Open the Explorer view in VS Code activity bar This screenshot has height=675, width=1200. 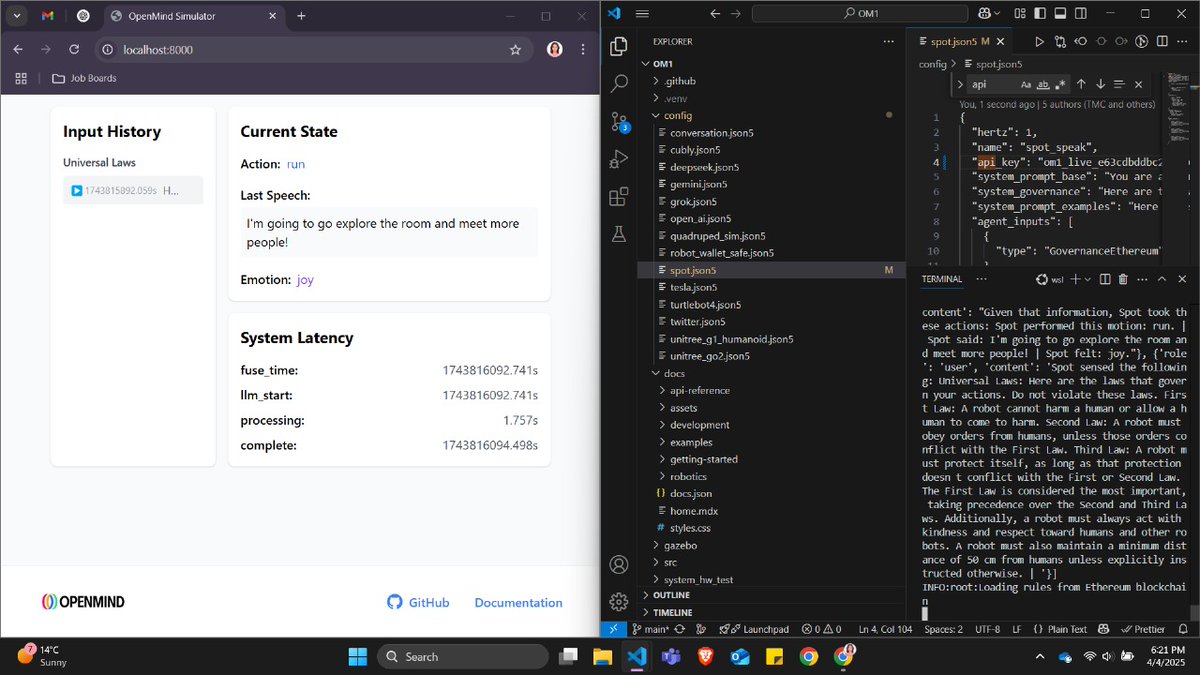[x=619, y=46]
